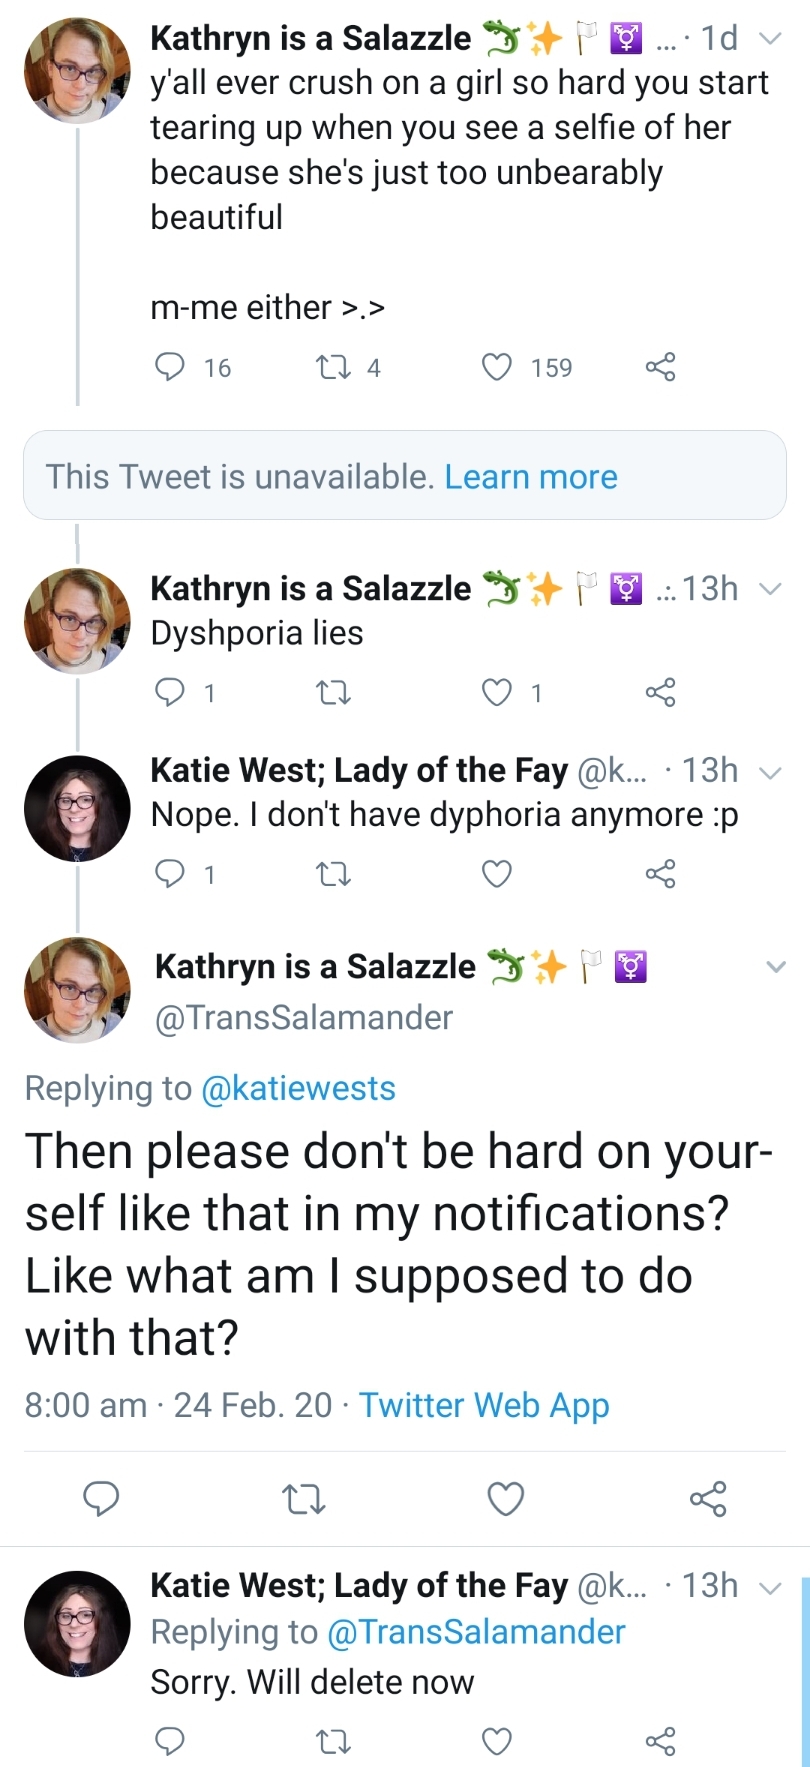Share the crush-on-a-girl tweet
Image resolution: width=810 pixels, height=1767 pixels.
click(x=660, y=368)
